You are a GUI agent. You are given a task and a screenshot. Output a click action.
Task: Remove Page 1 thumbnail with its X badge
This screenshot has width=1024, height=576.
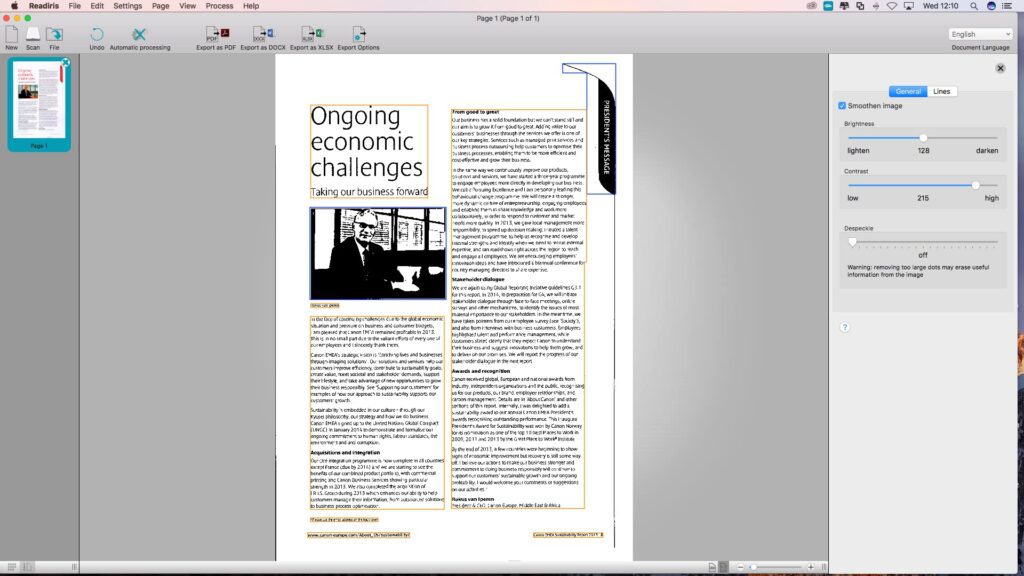[x=65, y=62]
